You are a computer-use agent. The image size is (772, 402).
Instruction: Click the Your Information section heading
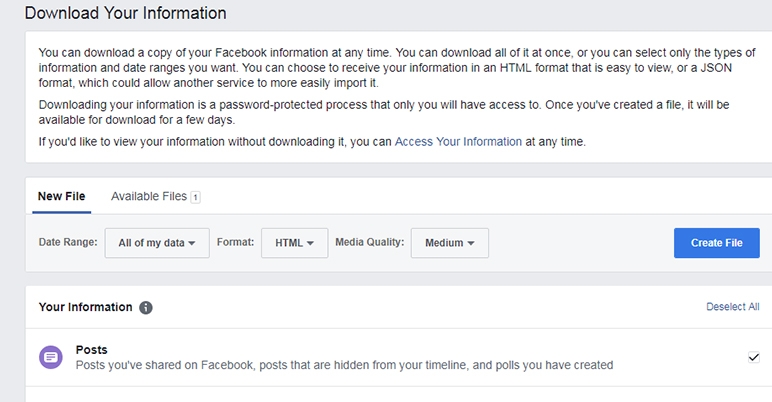tap(86, 307)
